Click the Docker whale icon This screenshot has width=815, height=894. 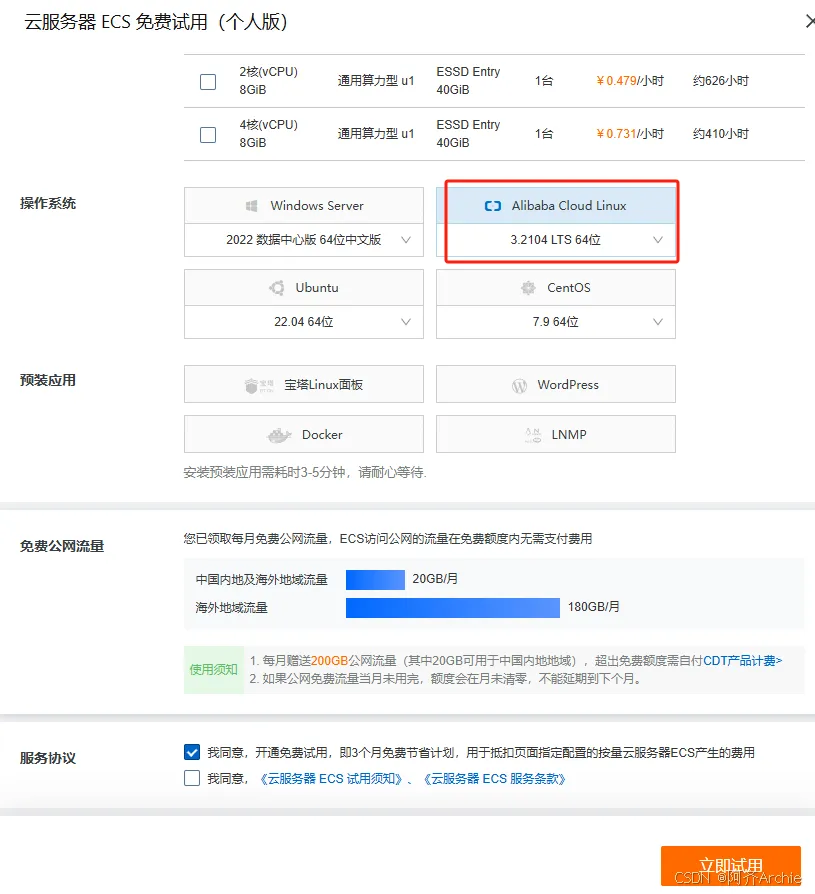tap(279, 436)
